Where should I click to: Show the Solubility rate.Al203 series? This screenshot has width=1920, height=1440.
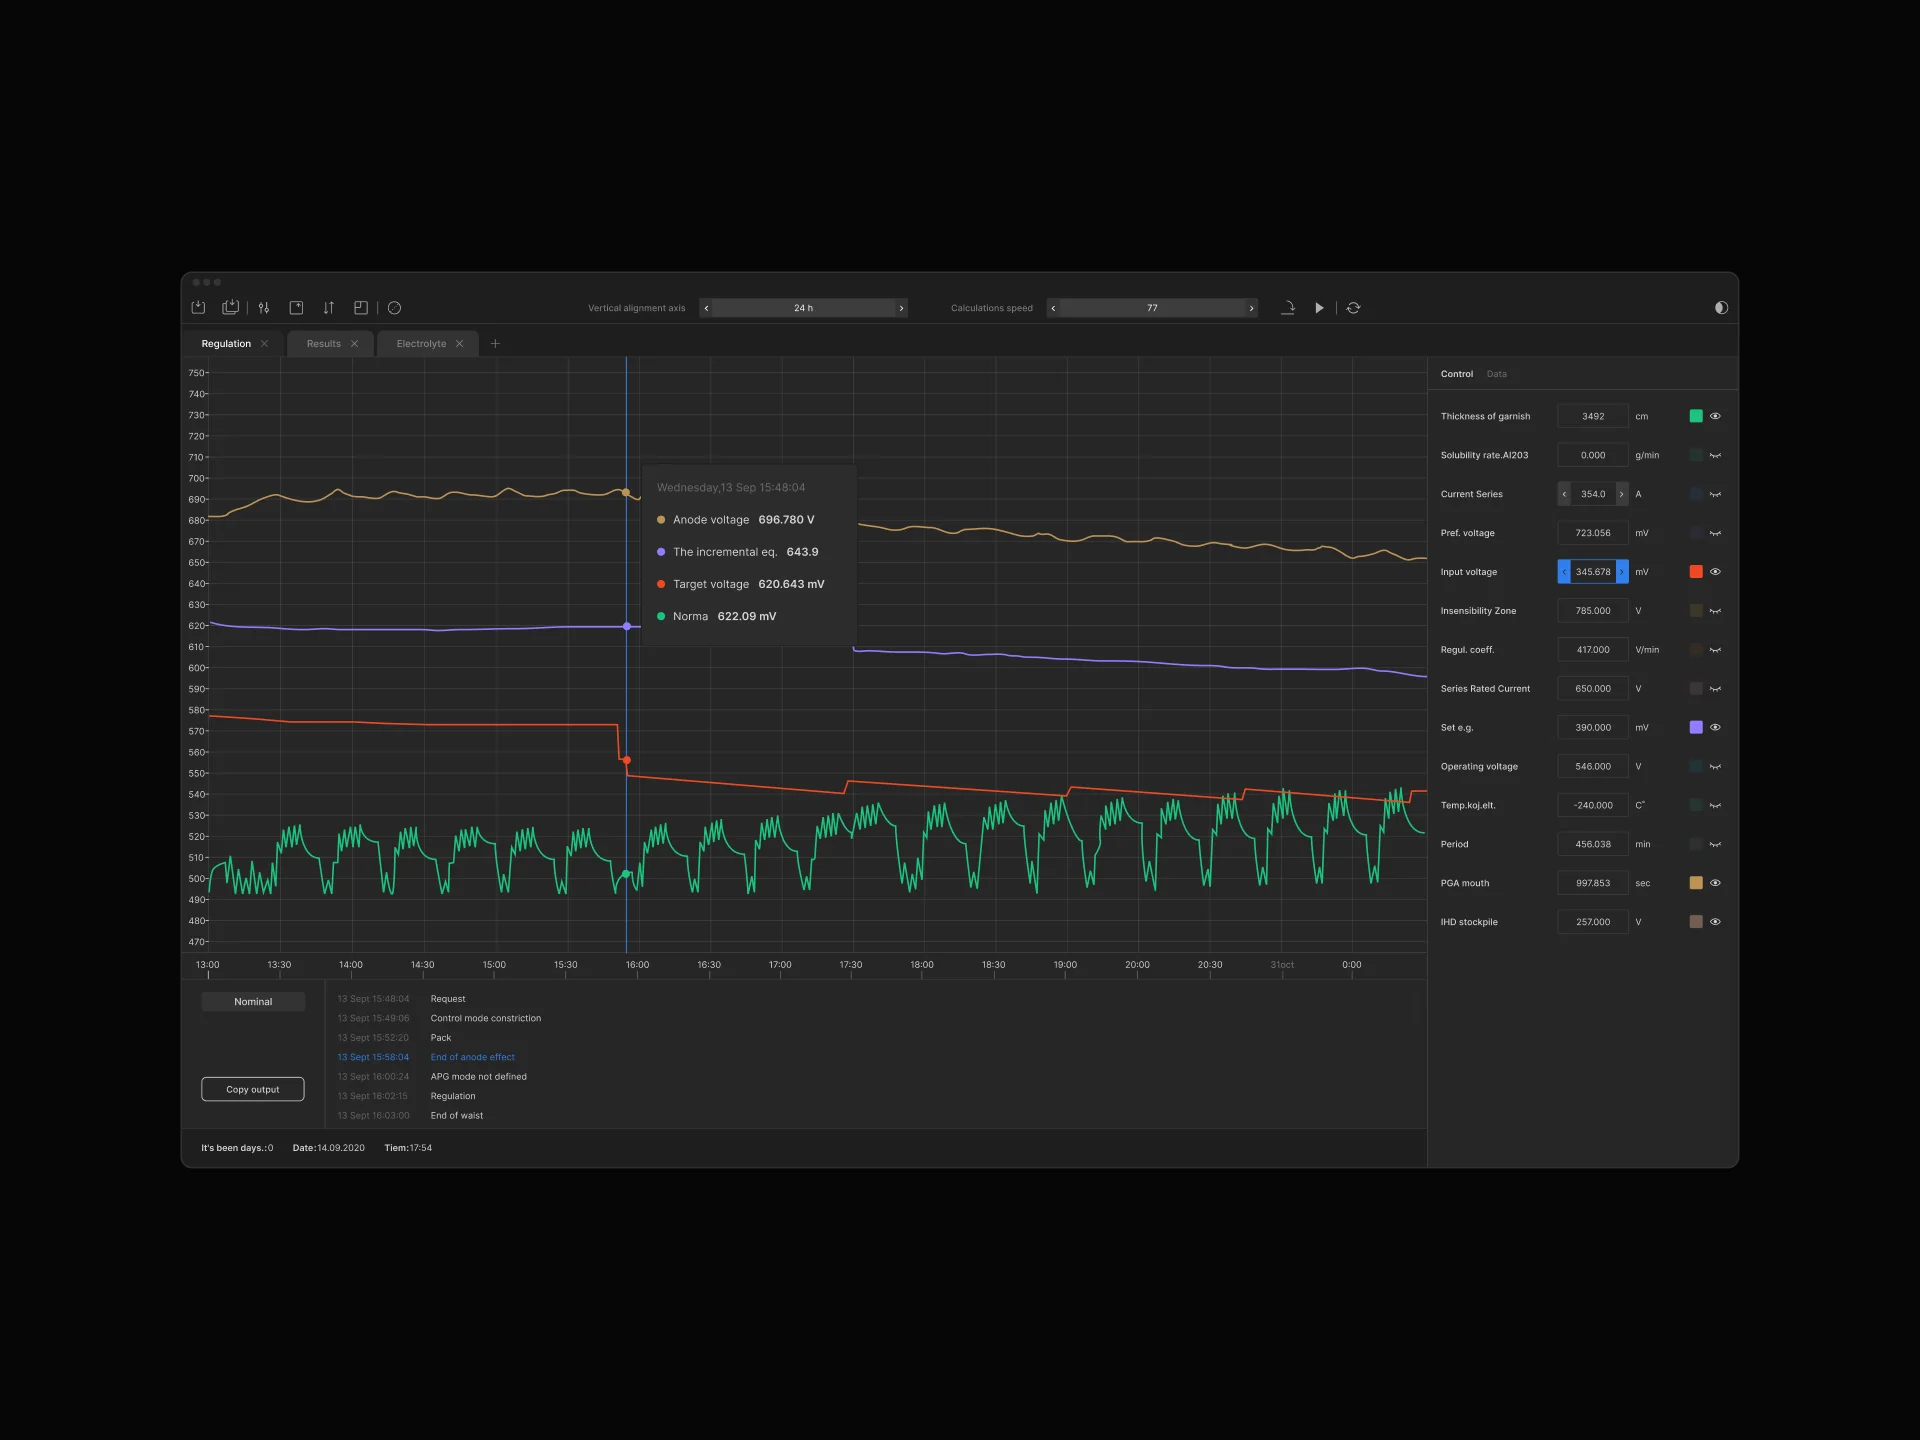(1715, 455)
